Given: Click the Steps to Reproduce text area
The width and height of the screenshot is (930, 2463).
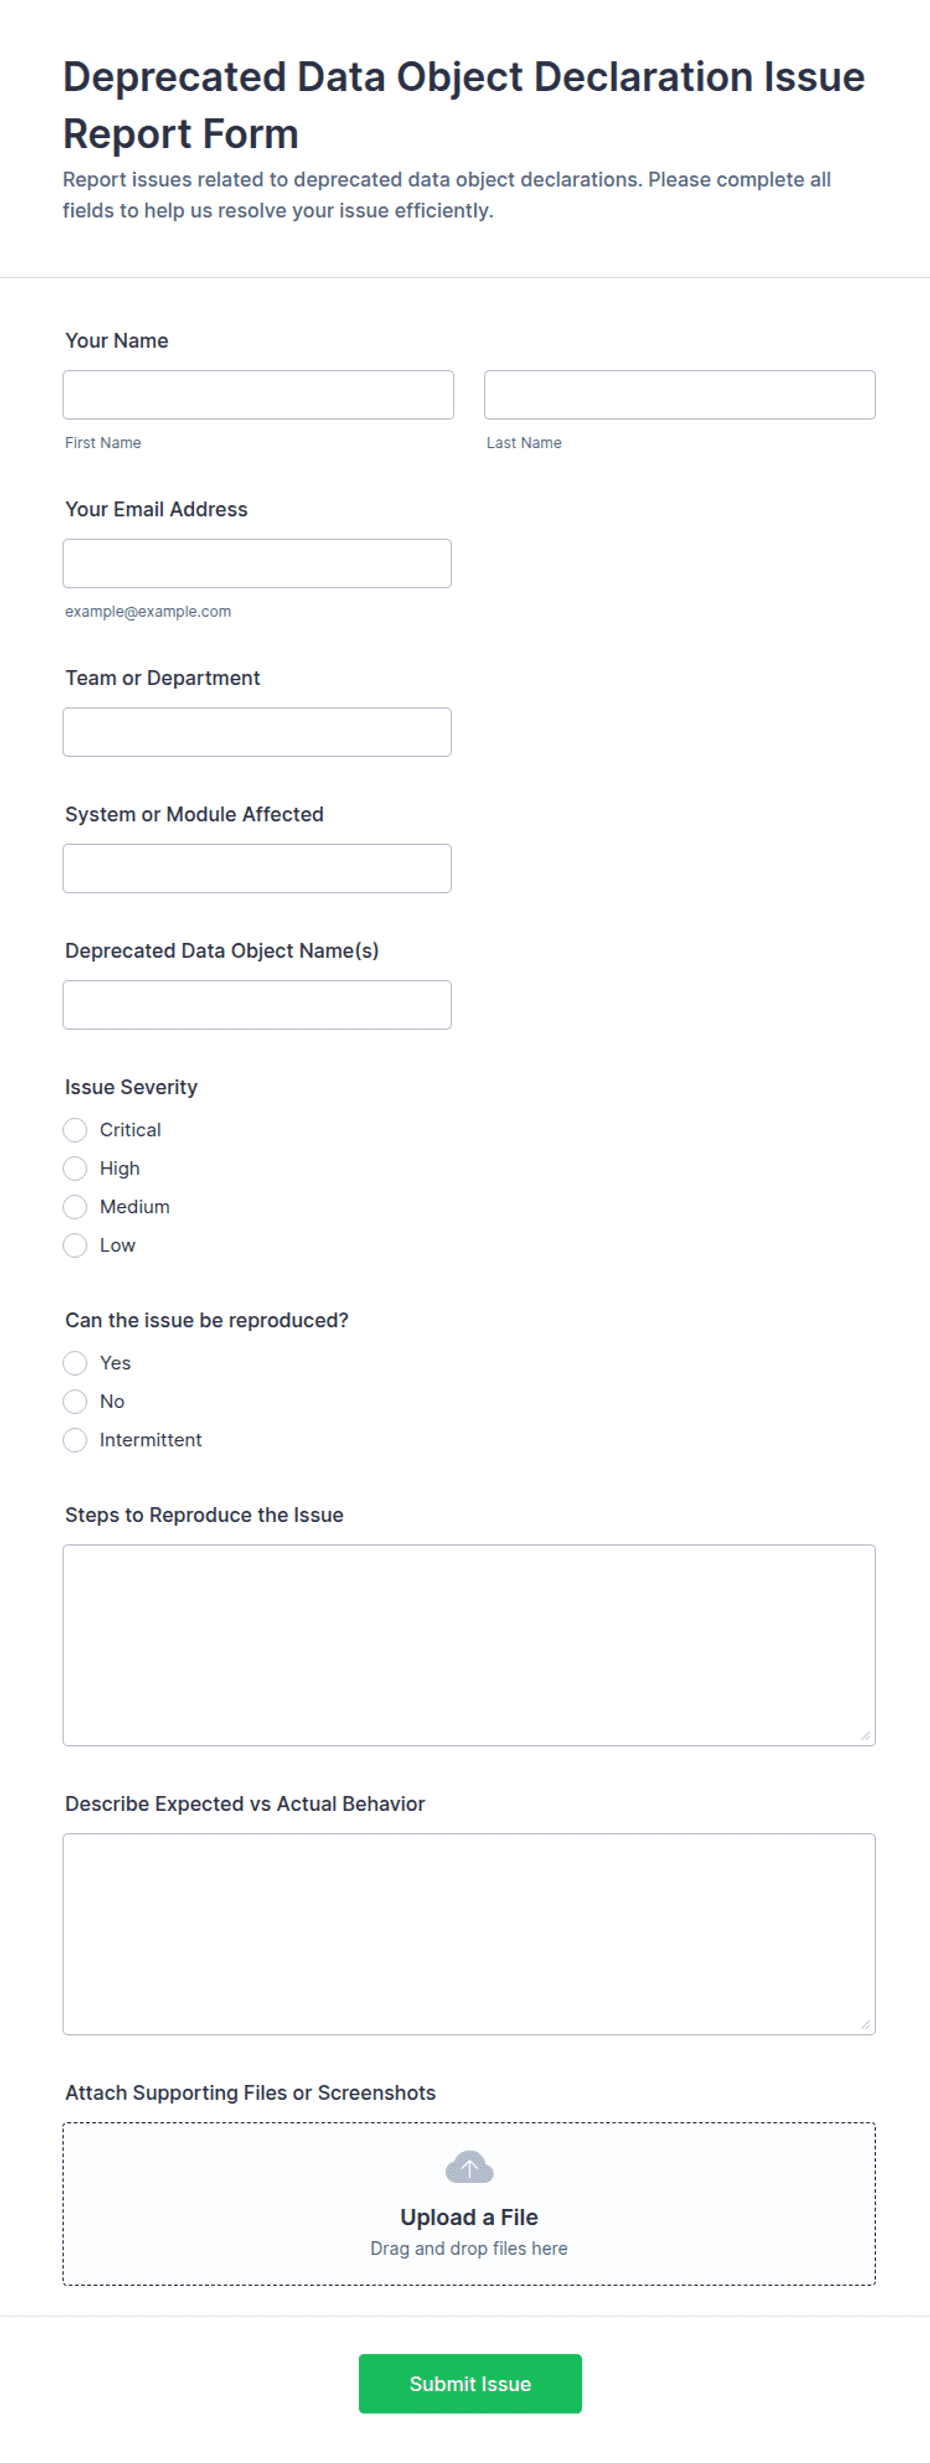Looking at the screenshot, I should coord(469,1645).
